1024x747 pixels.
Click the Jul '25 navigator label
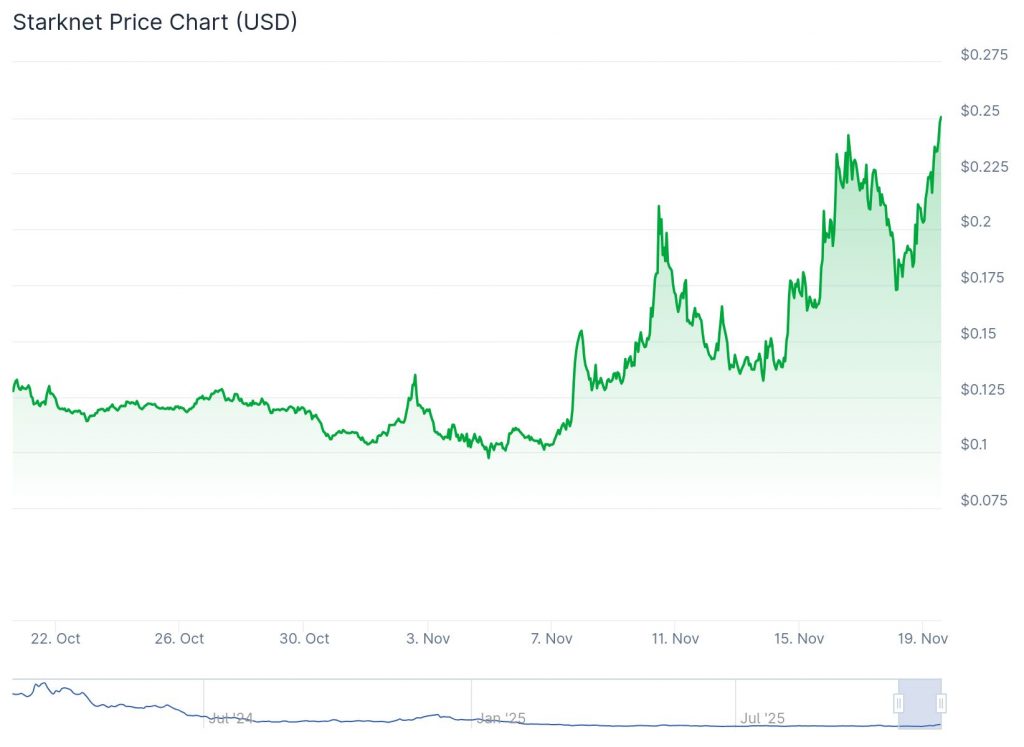pyautogui.click(x=763, y=718)
